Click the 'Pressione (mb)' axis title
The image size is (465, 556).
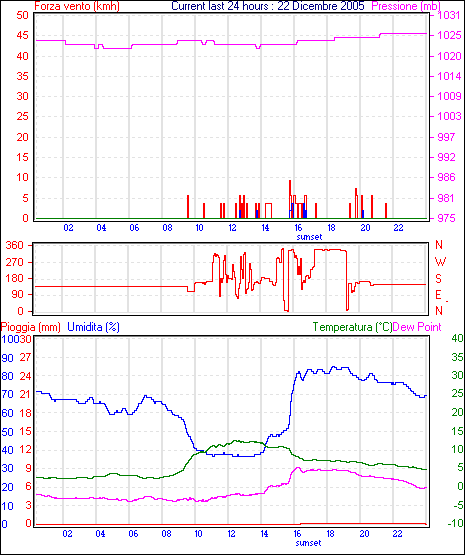406,6
